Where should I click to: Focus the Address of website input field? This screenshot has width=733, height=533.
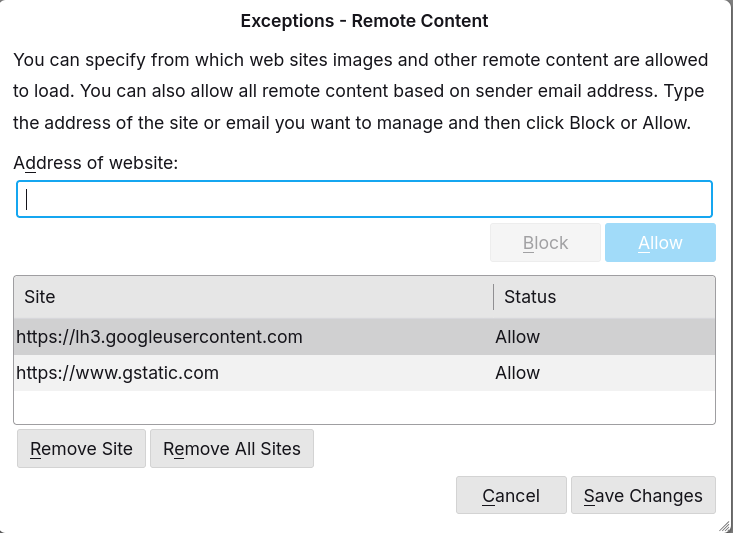pyautogui.click(x=365, y=199)
